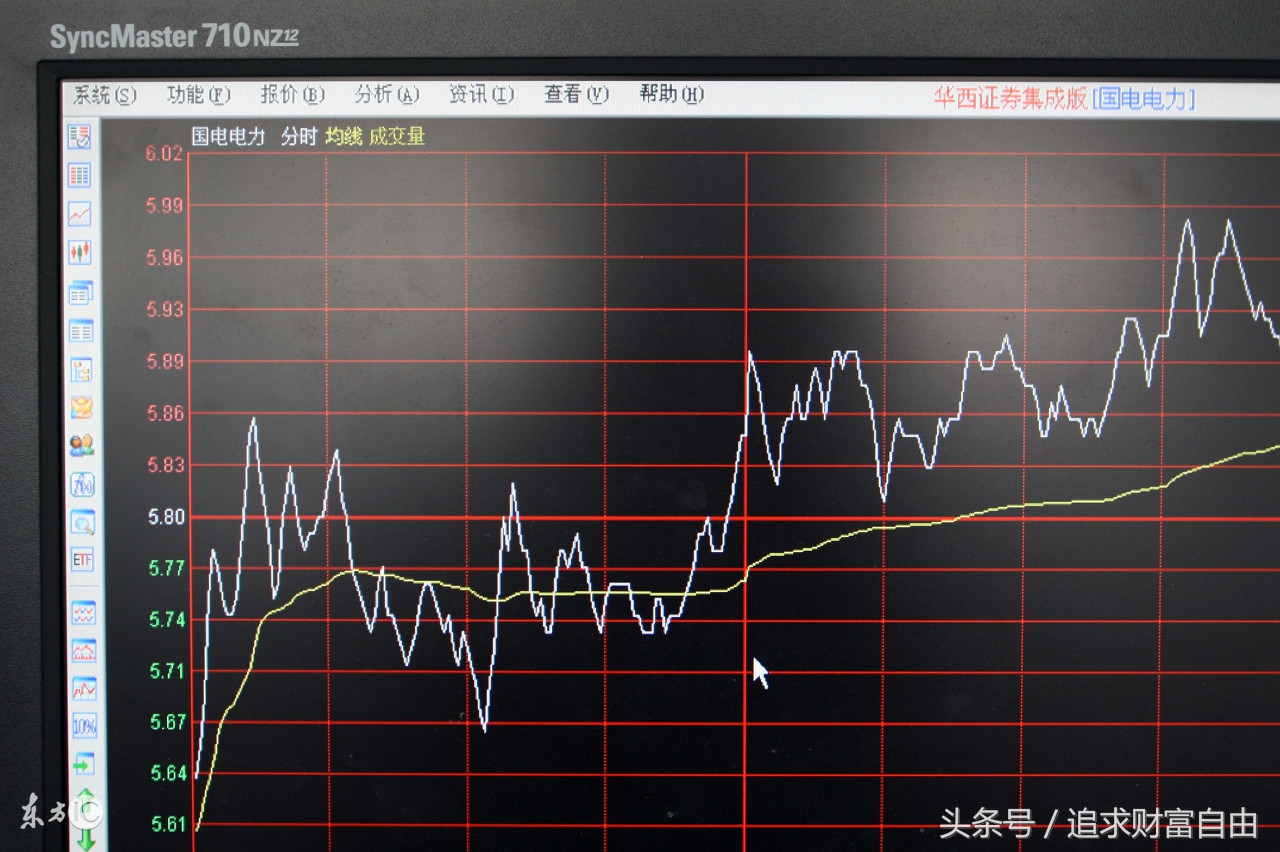Click the 5.86 price axis label
The image size is (1280, 852).
[166, 414]
